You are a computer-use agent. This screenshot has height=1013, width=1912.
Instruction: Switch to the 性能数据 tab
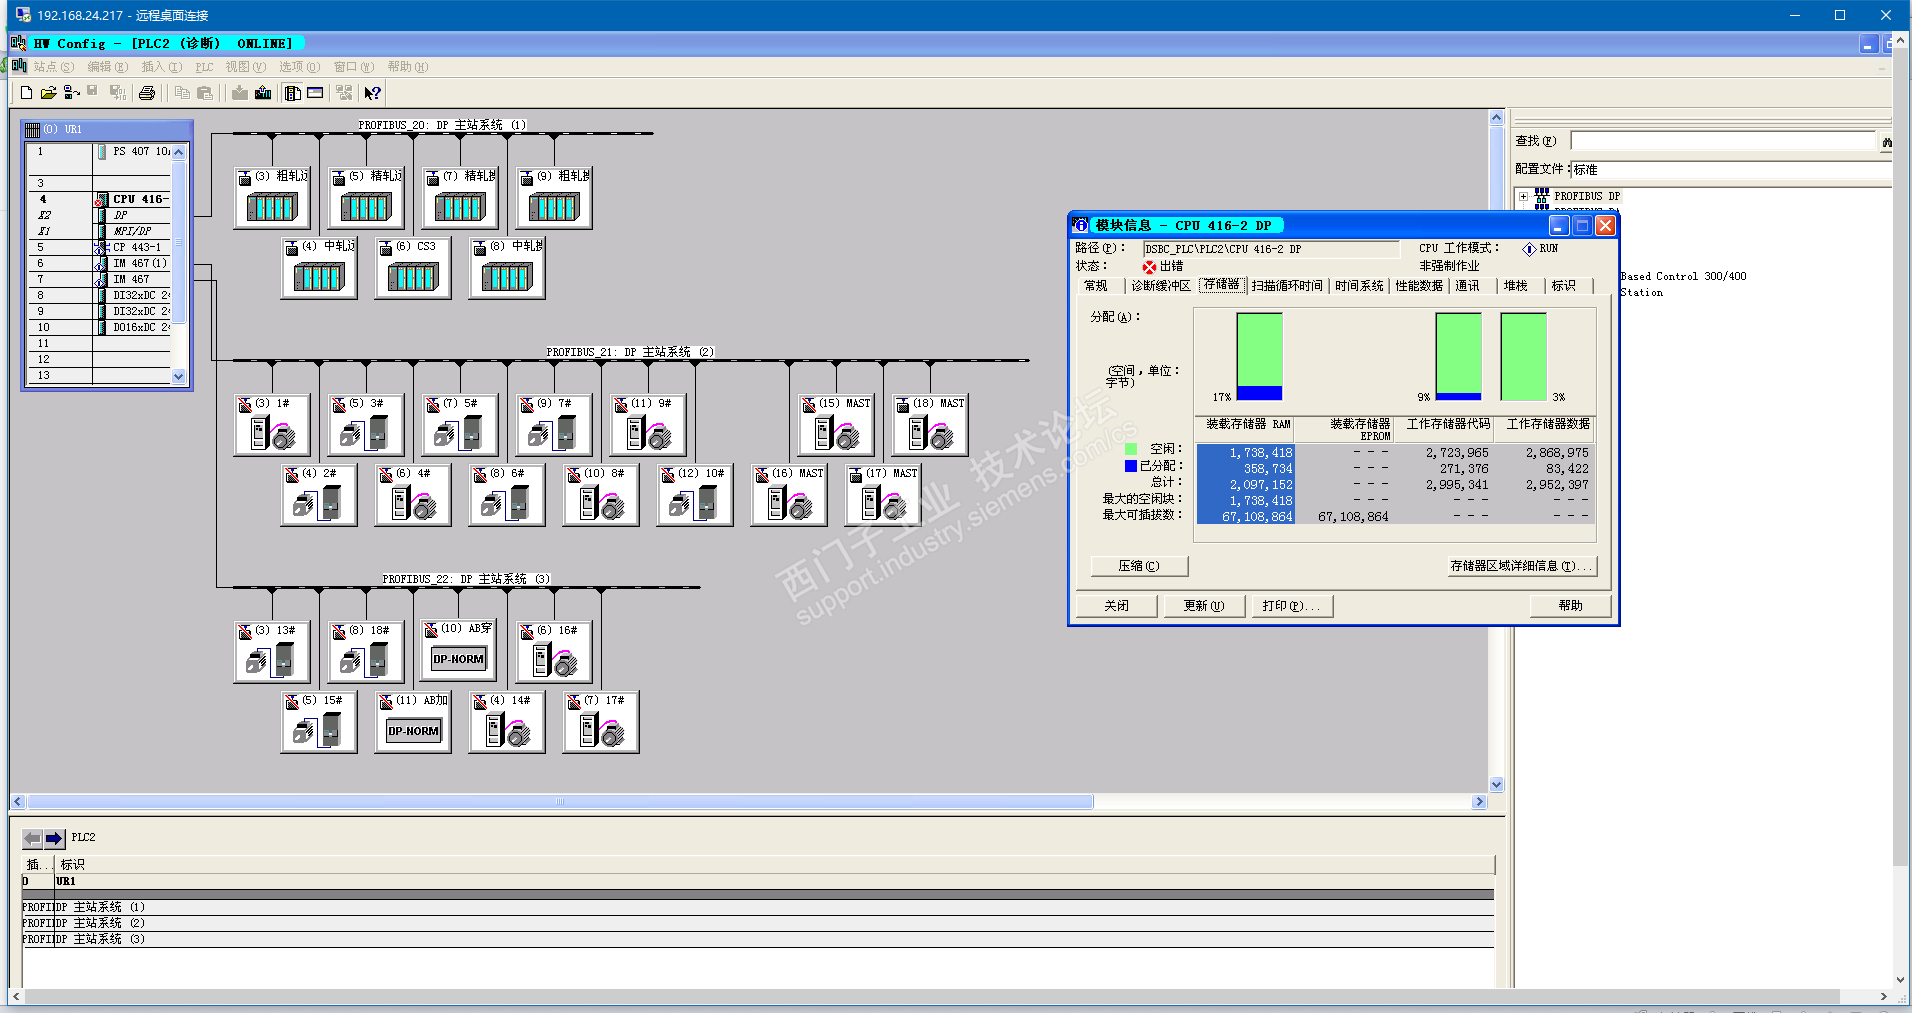1419,286
